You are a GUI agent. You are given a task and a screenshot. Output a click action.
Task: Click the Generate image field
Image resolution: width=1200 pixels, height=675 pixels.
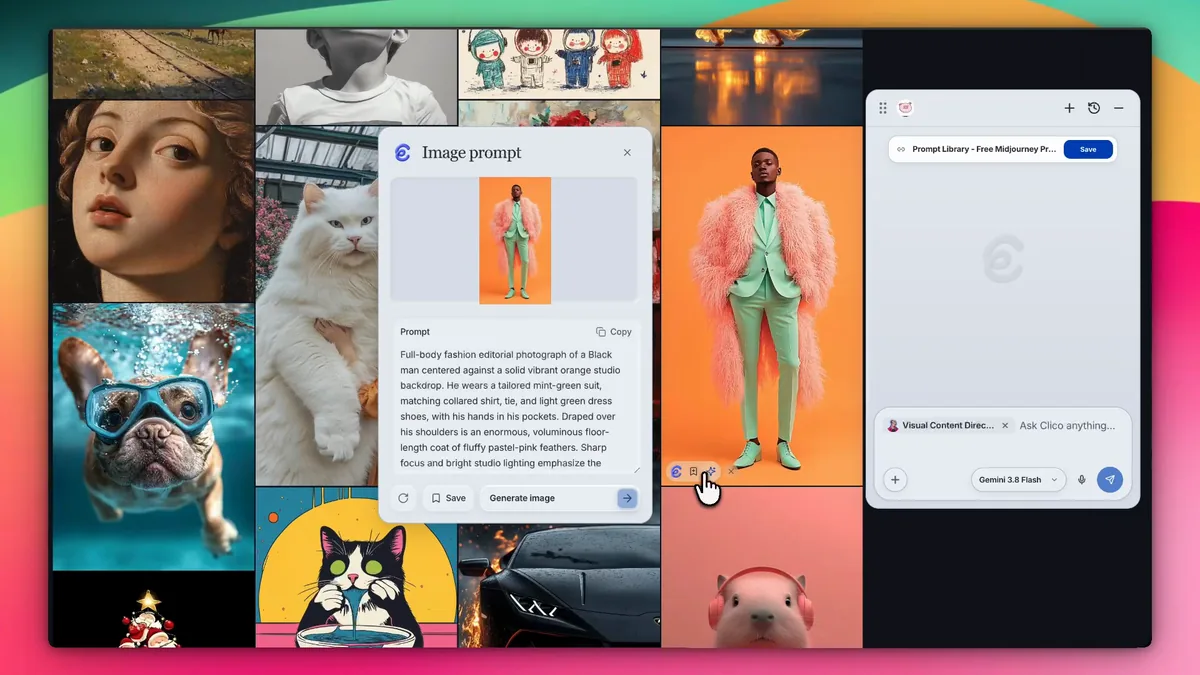click(x=559, y=498)
